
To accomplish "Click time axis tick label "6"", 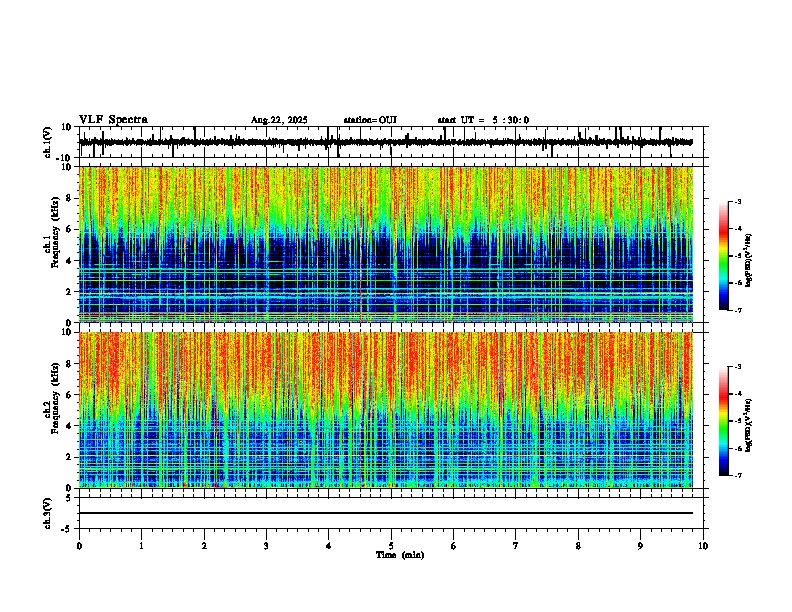I will pyautogui.click(x=453, y=546).
